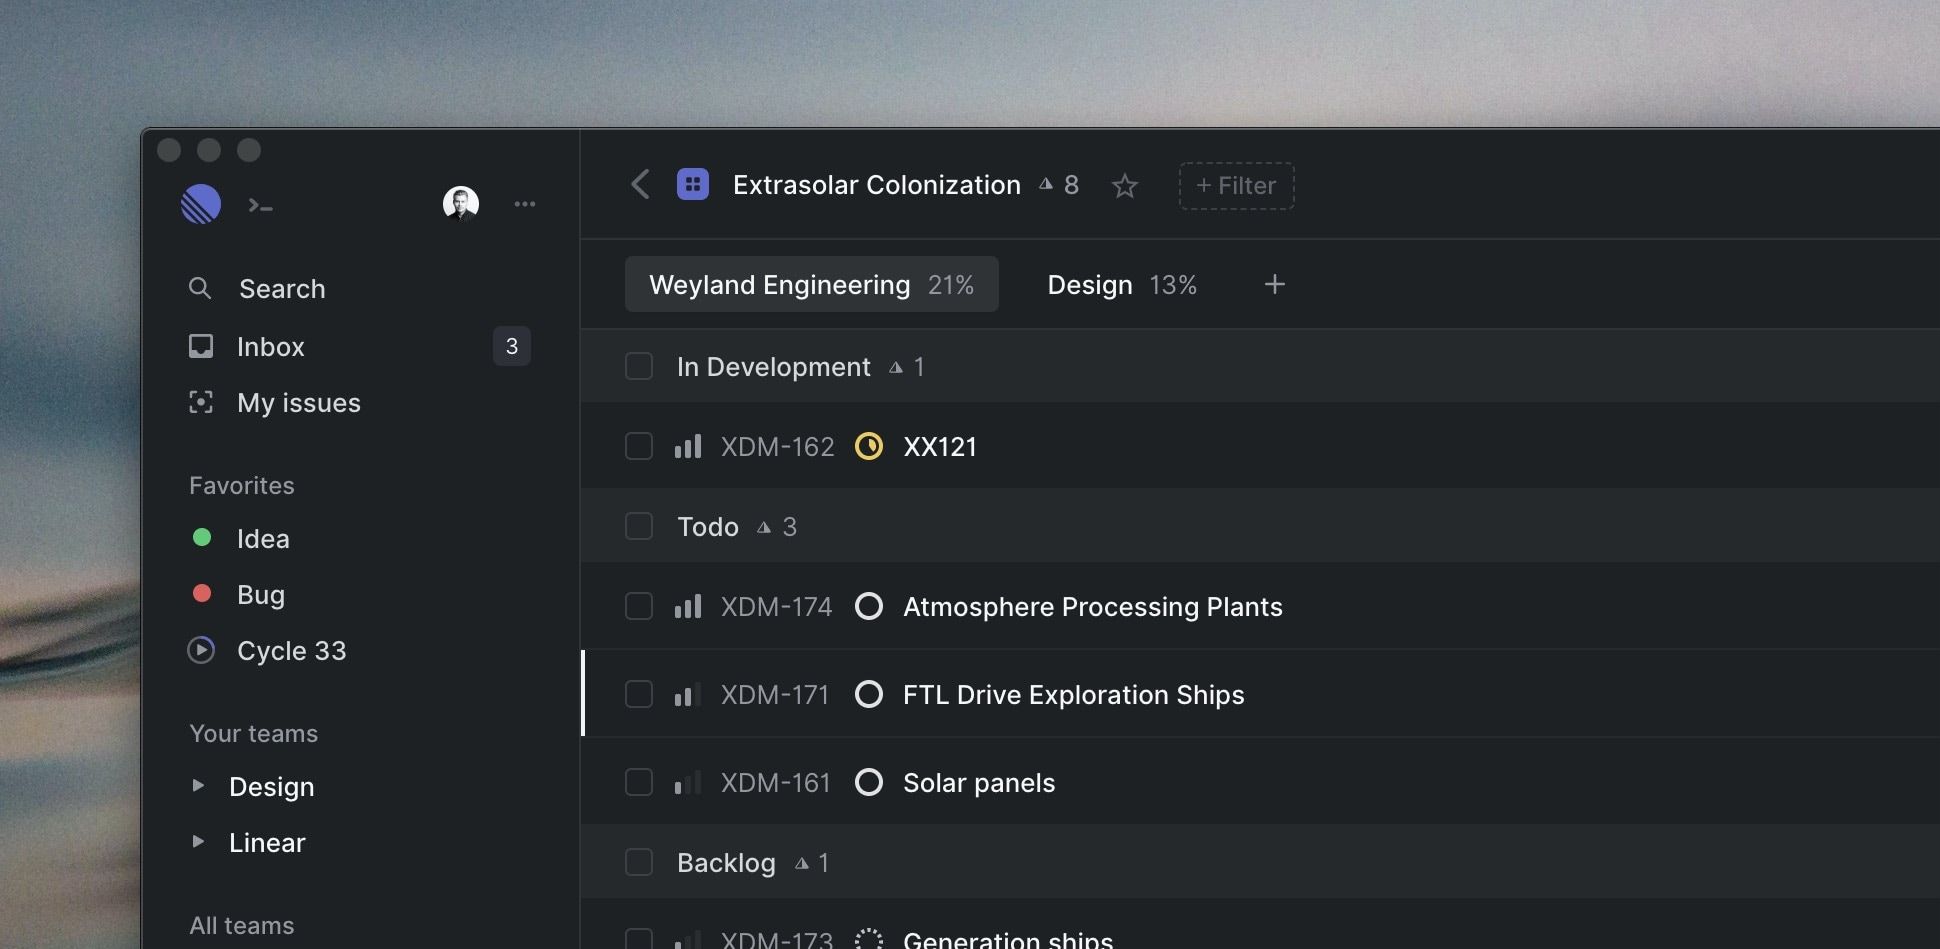The image size is (1940, 949).
Task: Click the Extrasolar Colonization project icon
Action: pyautogui.click(x=693, y=185)
